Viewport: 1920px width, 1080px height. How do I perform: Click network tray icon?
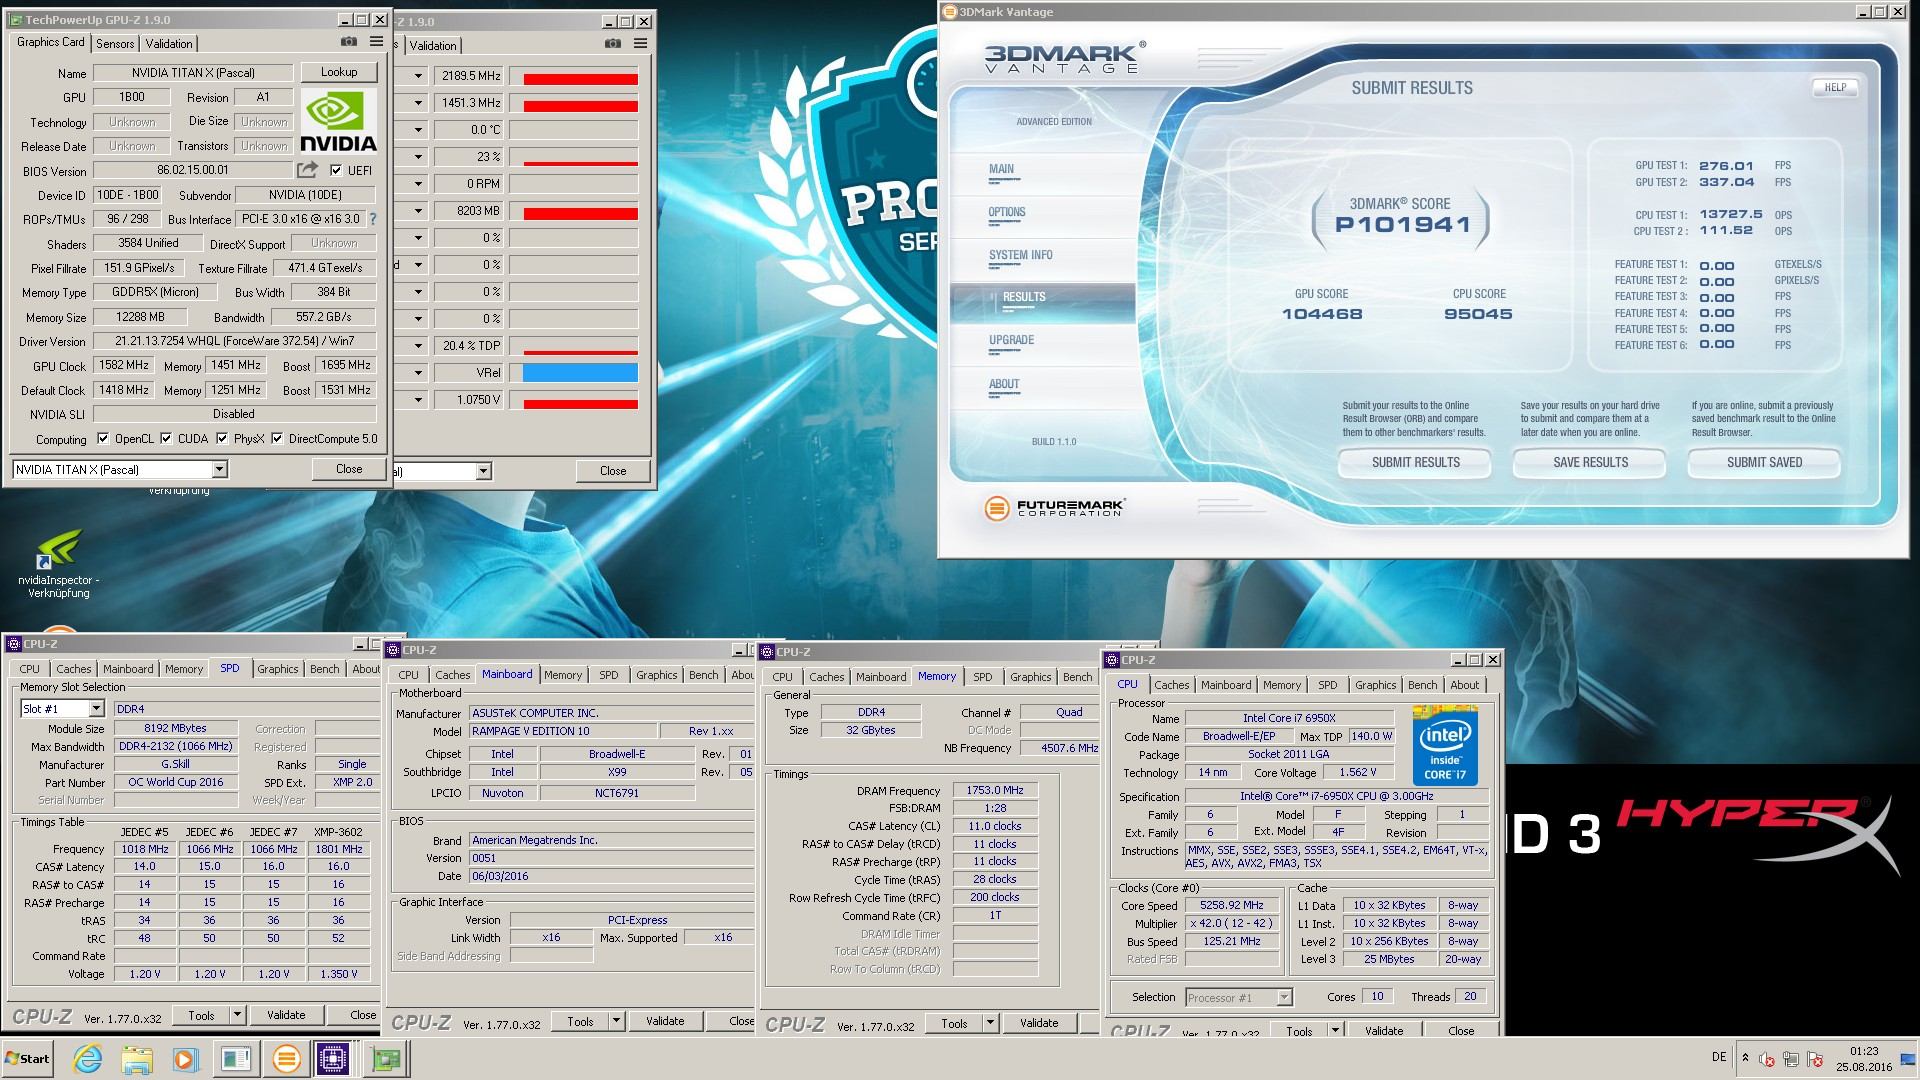(1790, 1059)
